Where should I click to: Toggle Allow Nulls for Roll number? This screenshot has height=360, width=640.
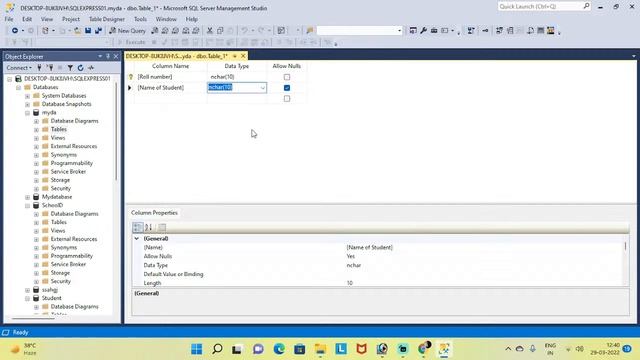[x=287, y=77]
